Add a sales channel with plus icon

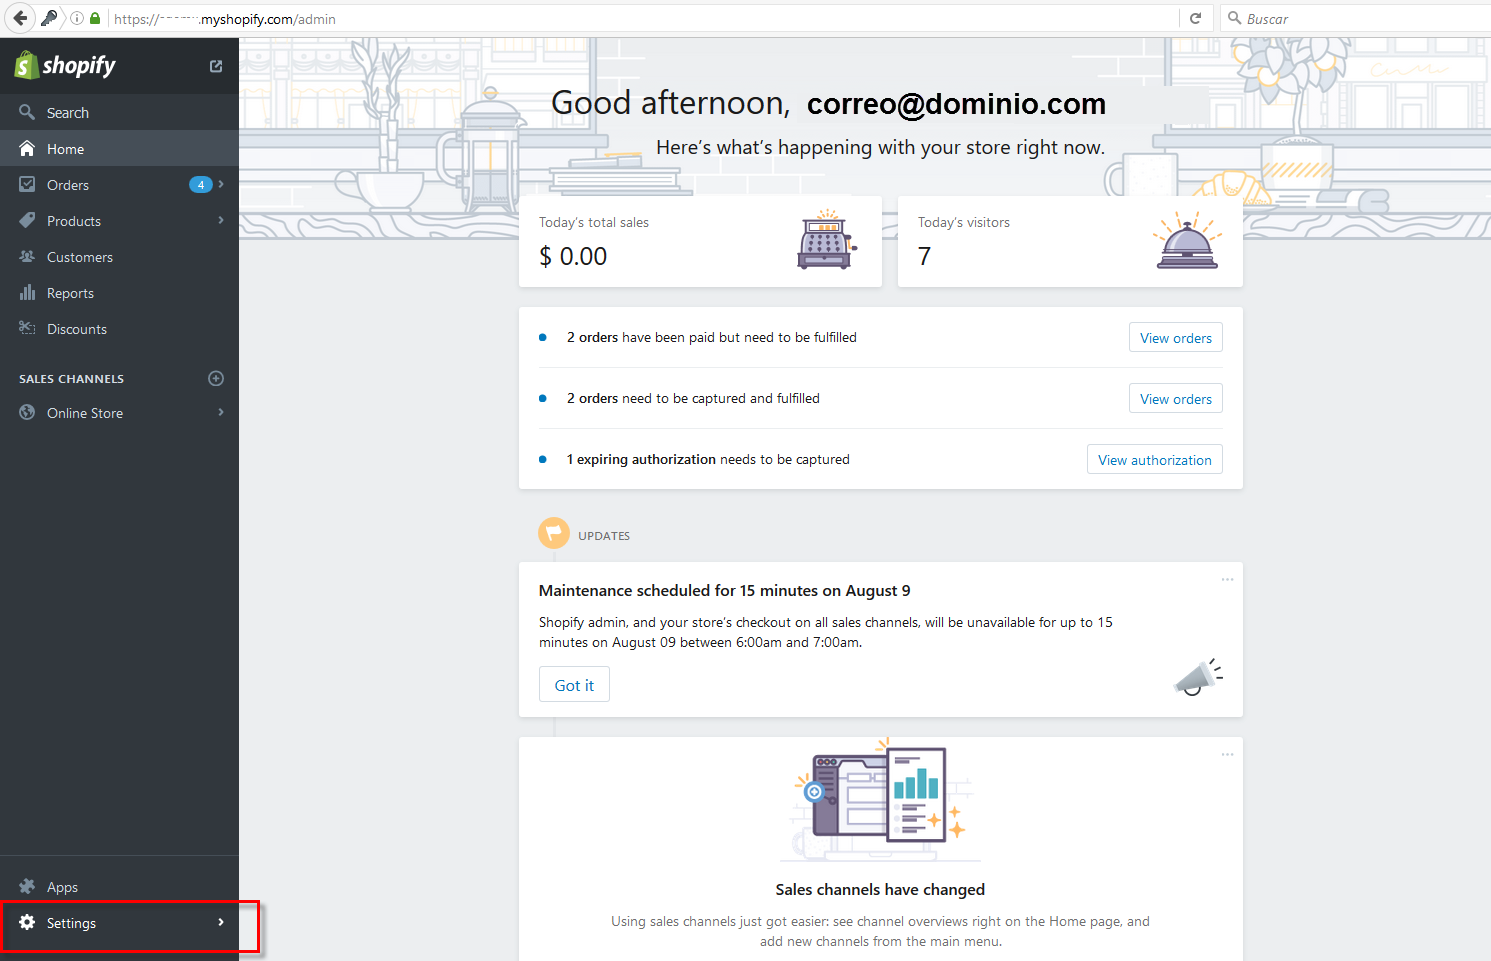coord(216,378)
